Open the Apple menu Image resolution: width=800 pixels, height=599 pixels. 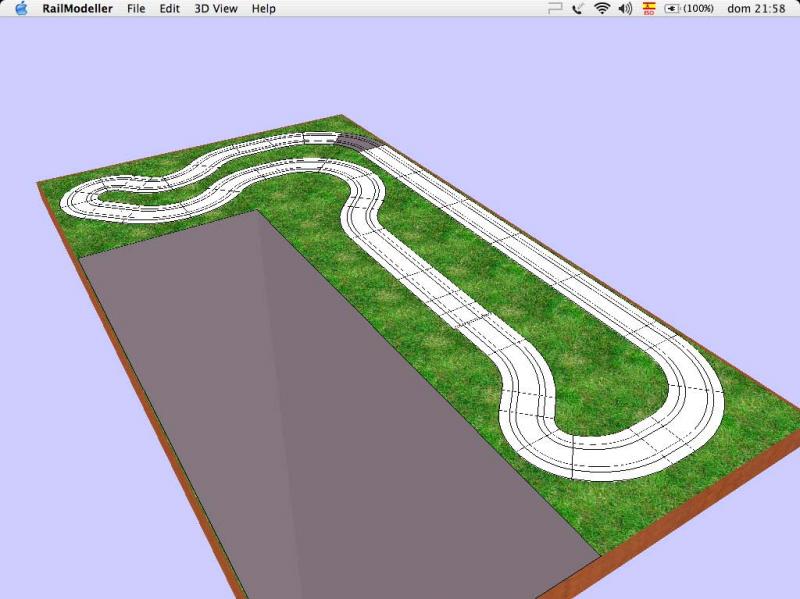tap(21, 8)
